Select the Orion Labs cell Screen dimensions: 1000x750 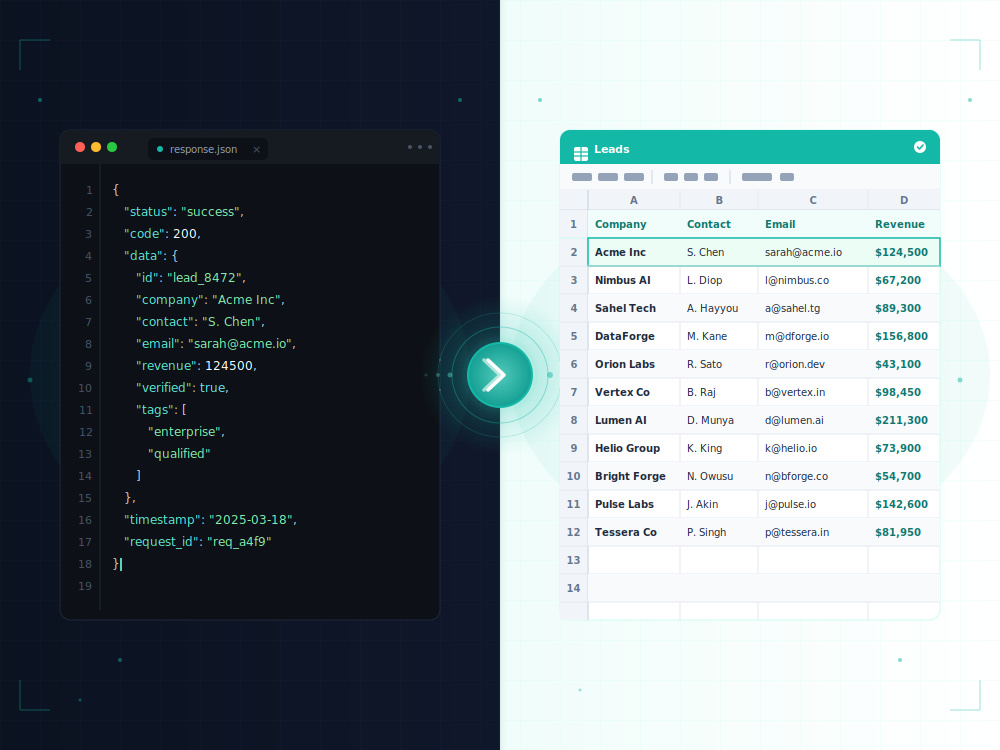click(634, 364)
